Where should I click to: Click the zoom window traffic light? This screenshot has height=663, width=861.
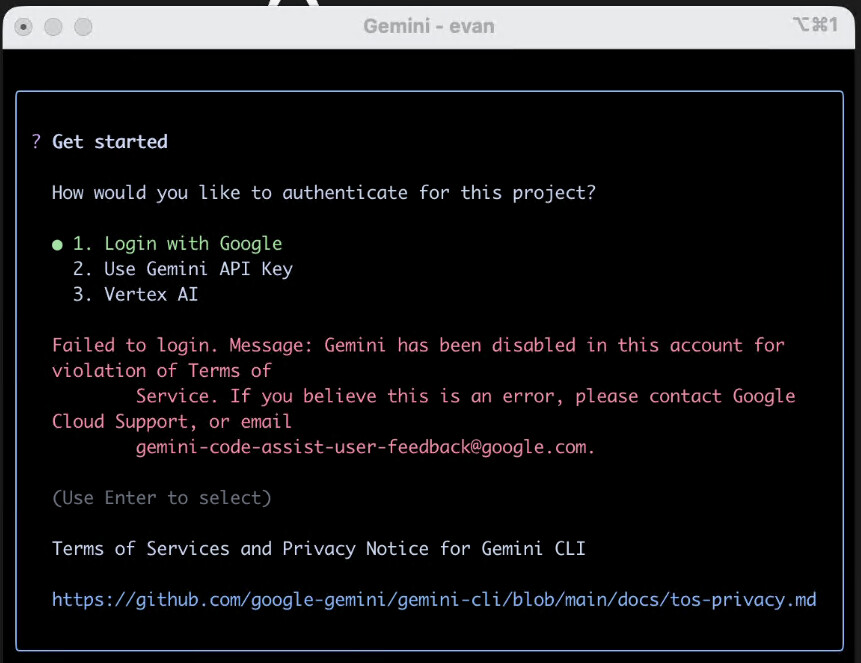click(x=83, y=26)
